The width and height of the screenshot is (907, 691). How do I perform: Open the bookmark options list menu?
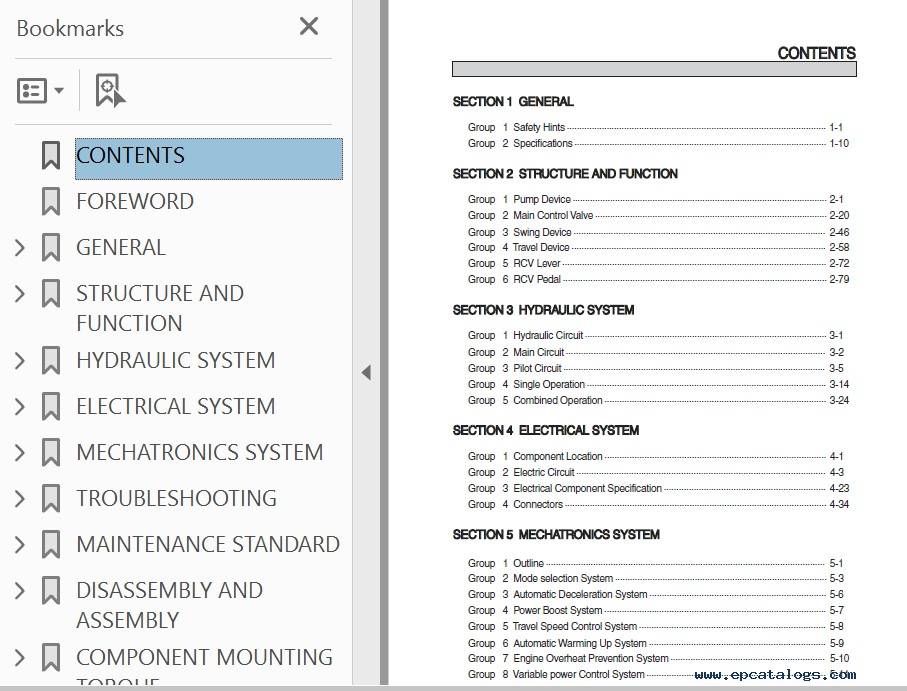point(40,91)
